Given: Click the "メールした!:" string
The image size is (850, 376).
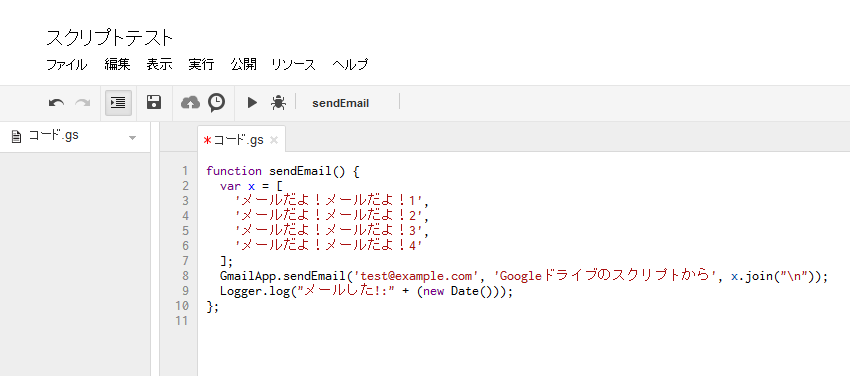Looking at the screenshot, I should click(x=347, y=291).
